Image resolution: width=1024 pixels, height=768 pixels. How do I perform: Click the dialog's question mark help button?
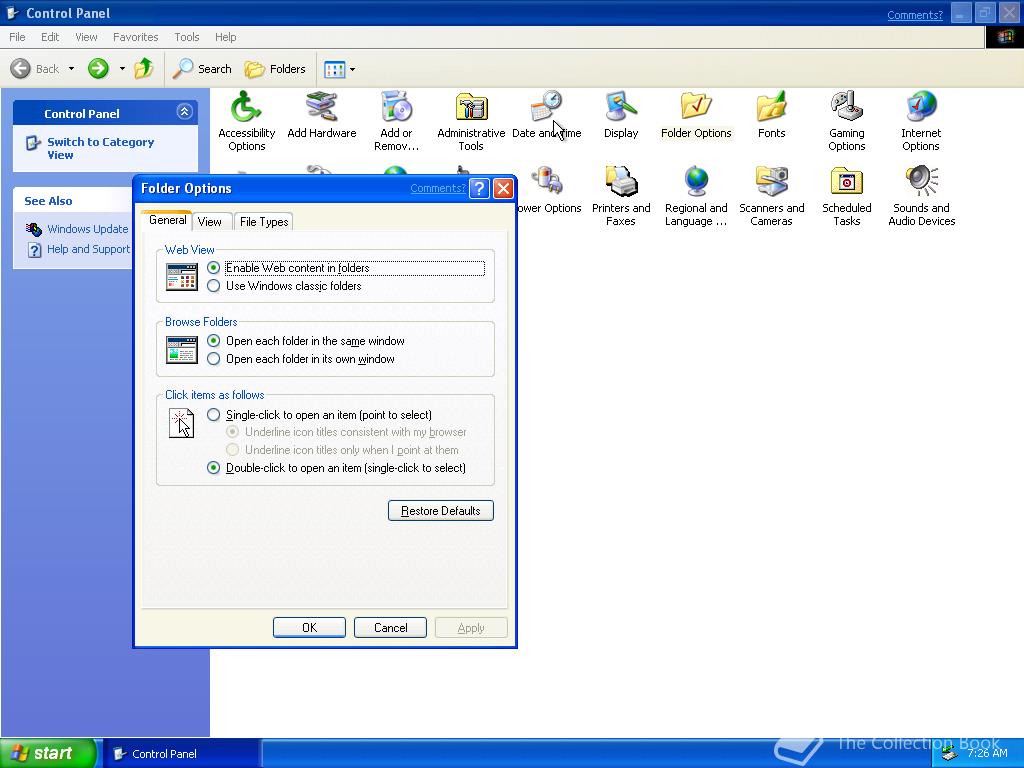tap(479, 189)
